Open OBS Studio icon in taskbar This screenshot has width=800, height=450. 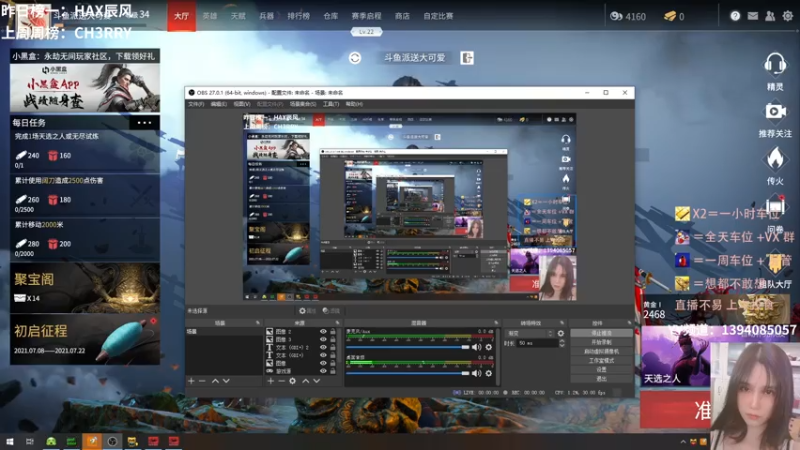[x=112, y=441]
